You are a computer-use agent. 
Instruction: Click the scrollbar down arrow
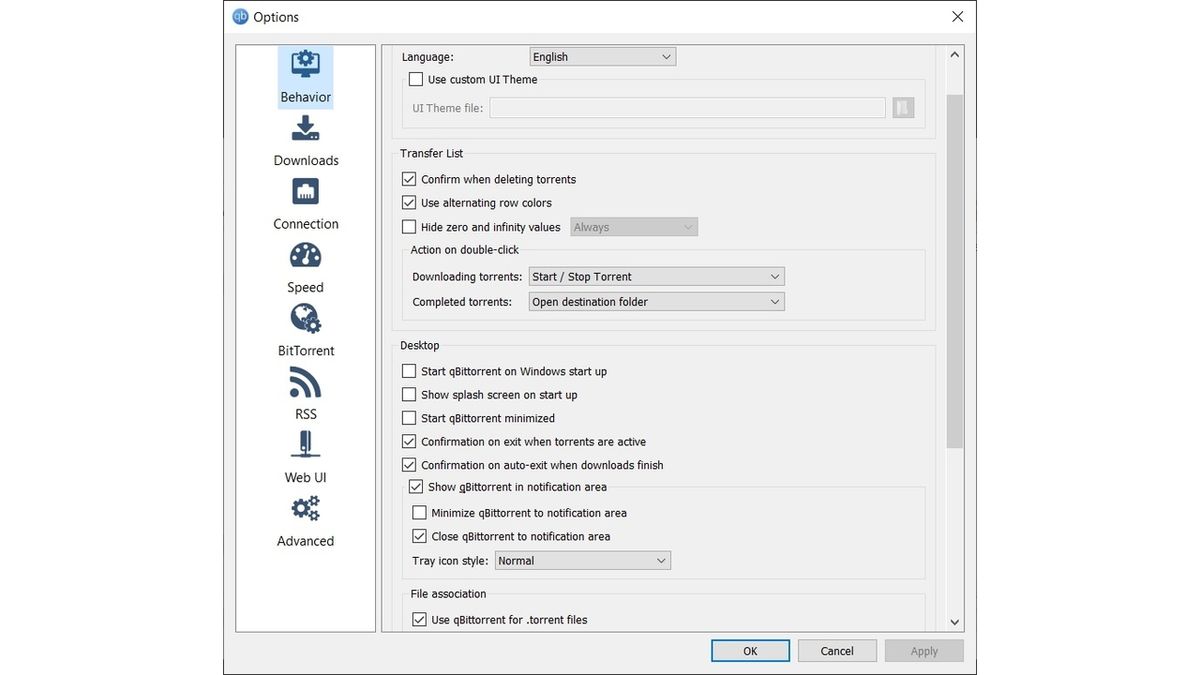[954, 621]
